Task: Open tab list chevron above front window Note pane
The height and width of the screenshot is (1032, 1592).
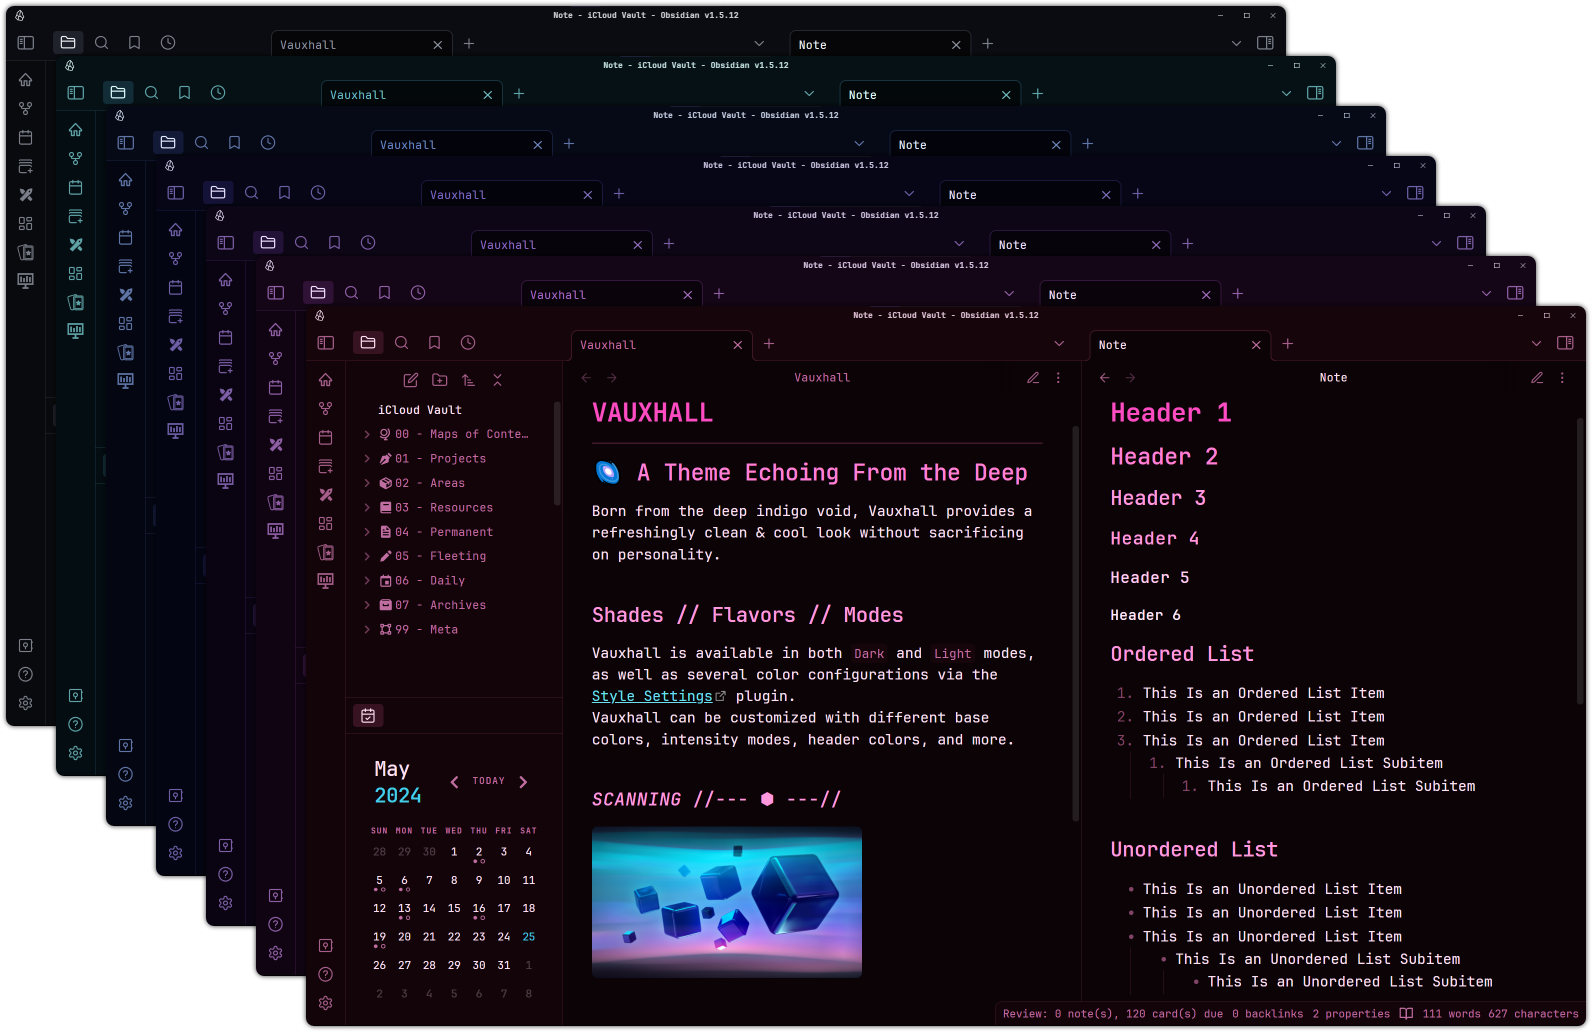Action: (1537, 344)
